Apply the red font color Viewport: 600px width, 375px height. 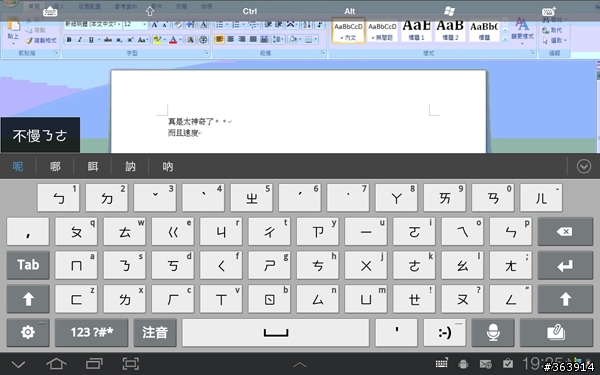coord(173,40)
